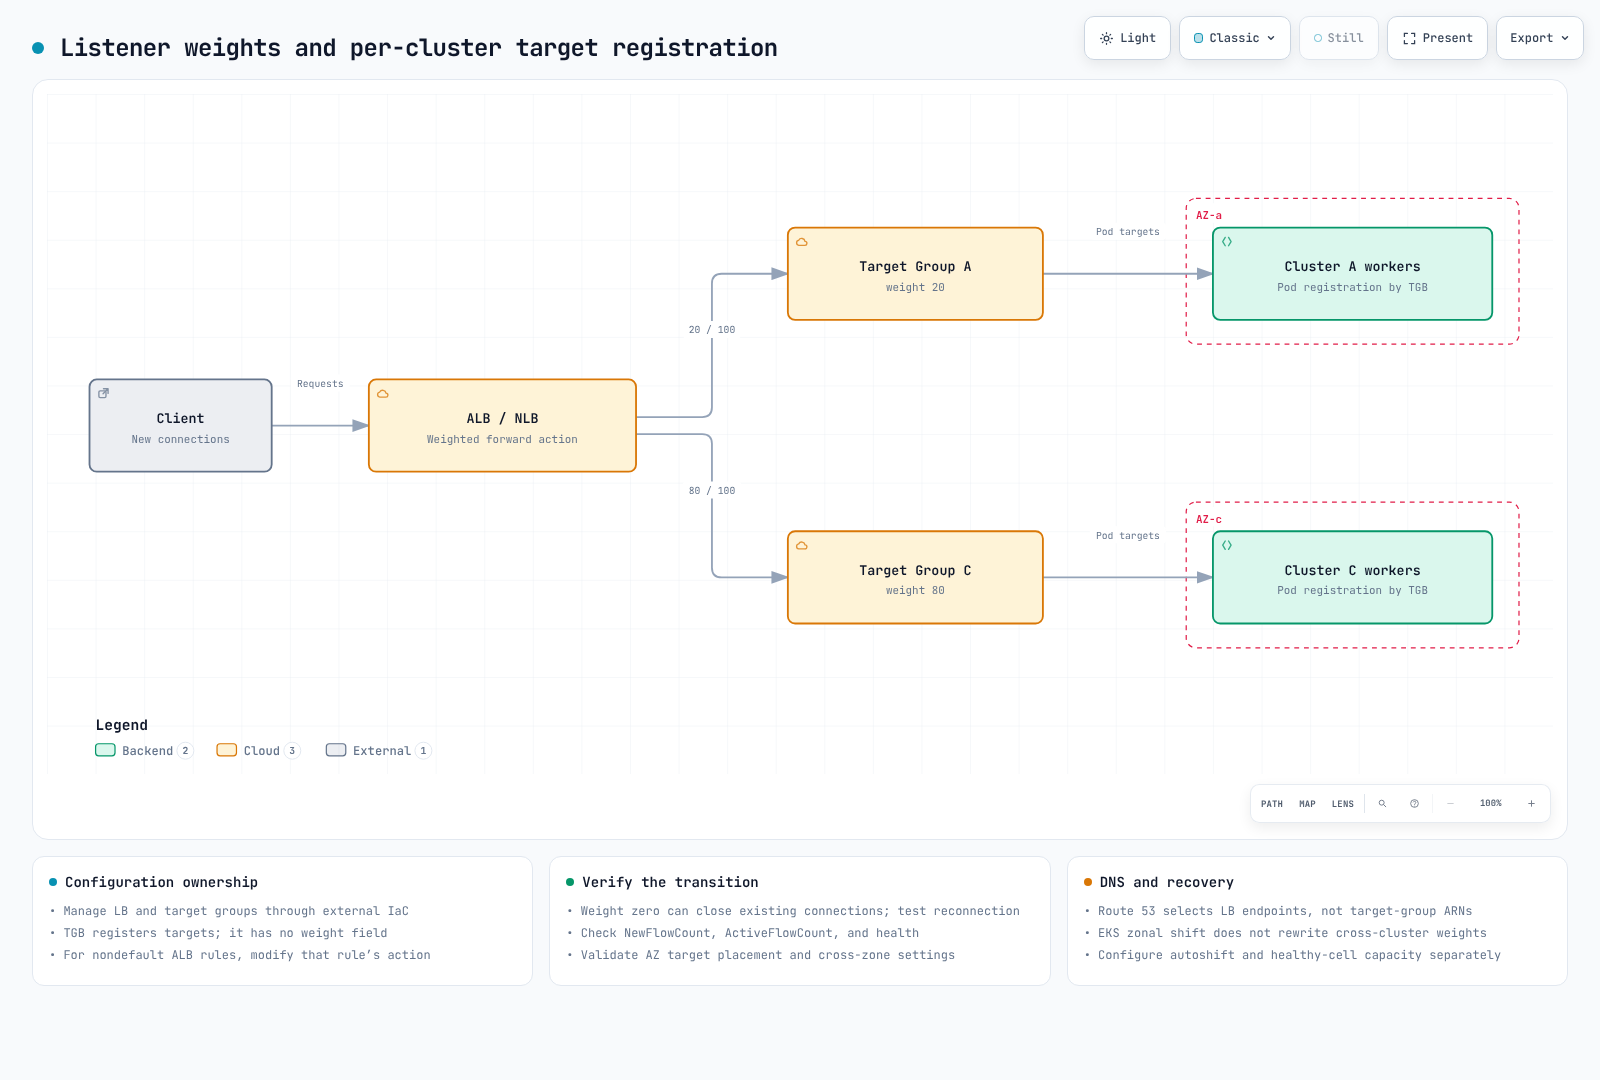Click the '20 / 100' edge label

point(712,330)
